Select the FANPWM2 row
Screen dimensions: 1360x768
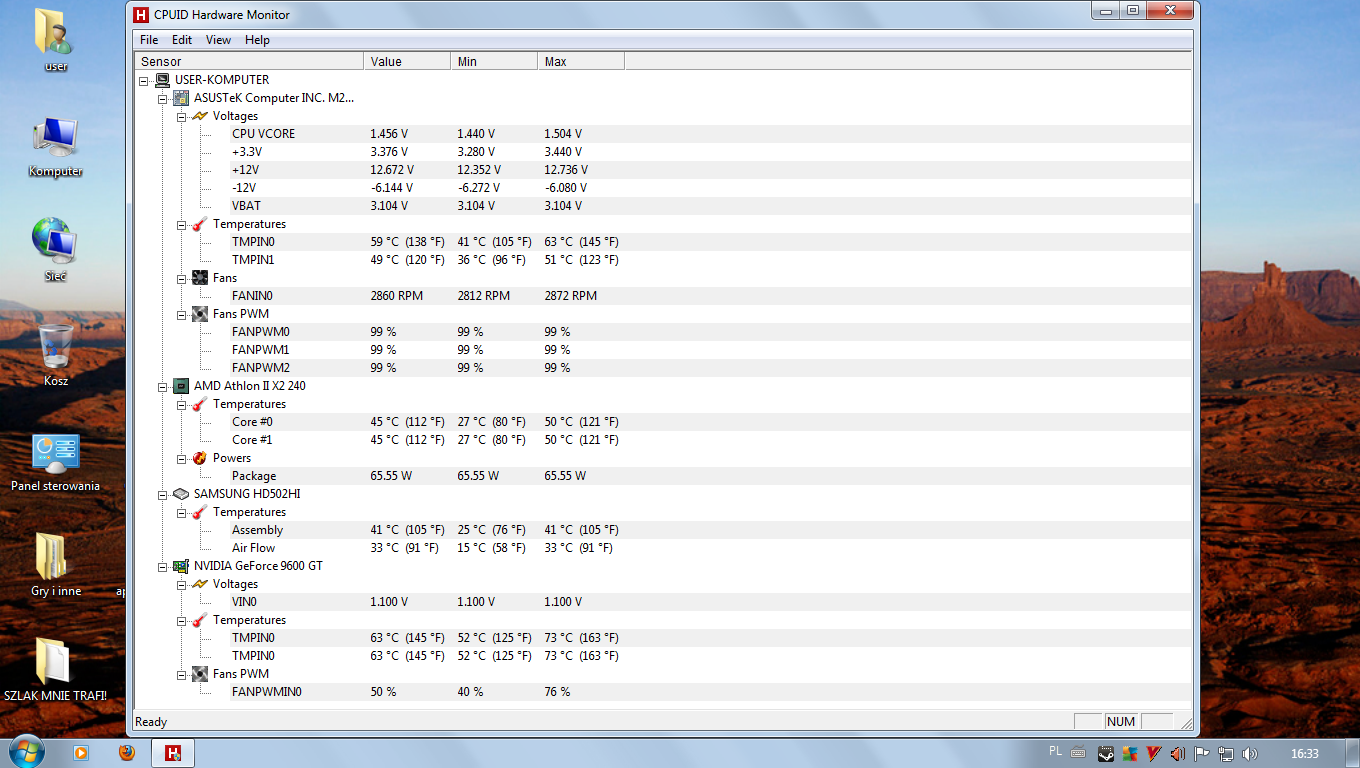(x=710, y=368)
